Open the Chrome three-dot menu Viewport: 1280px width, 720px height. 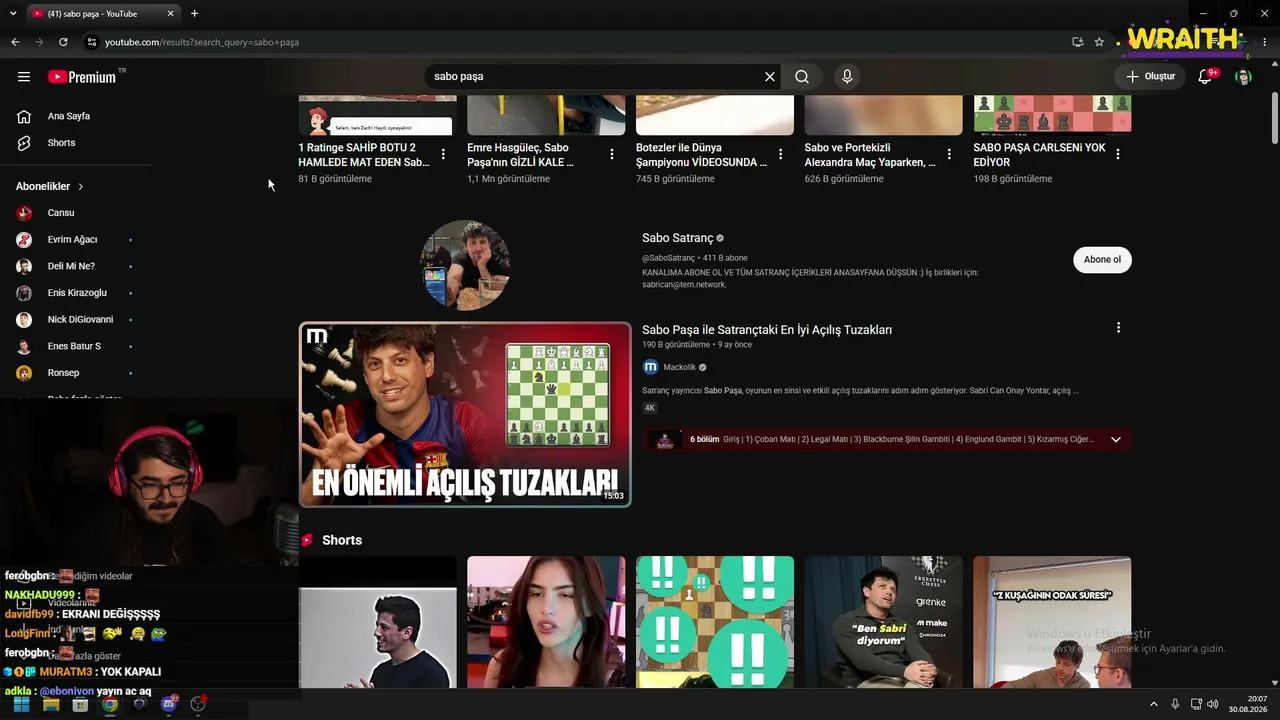(1264, 42)
